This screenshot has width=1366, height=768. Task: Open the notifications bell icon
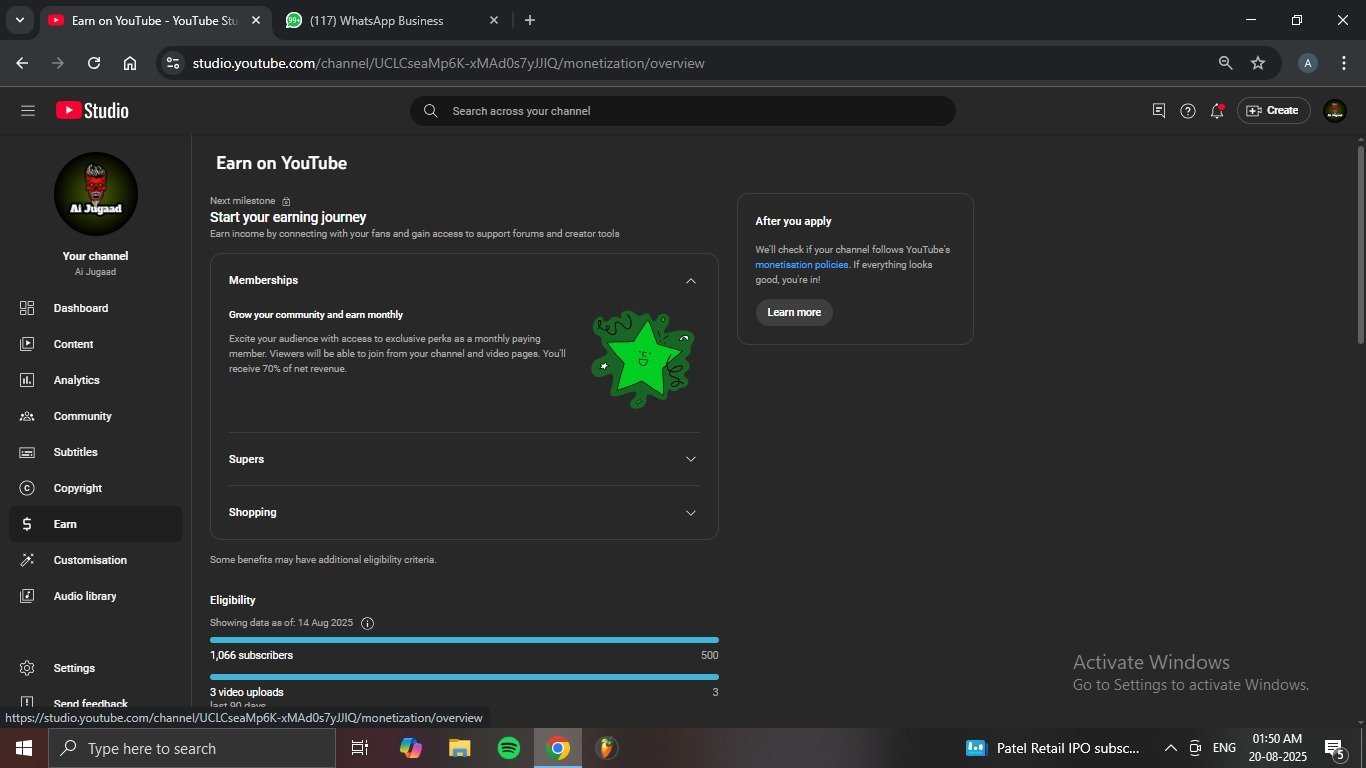click(x=1217, y=111)
